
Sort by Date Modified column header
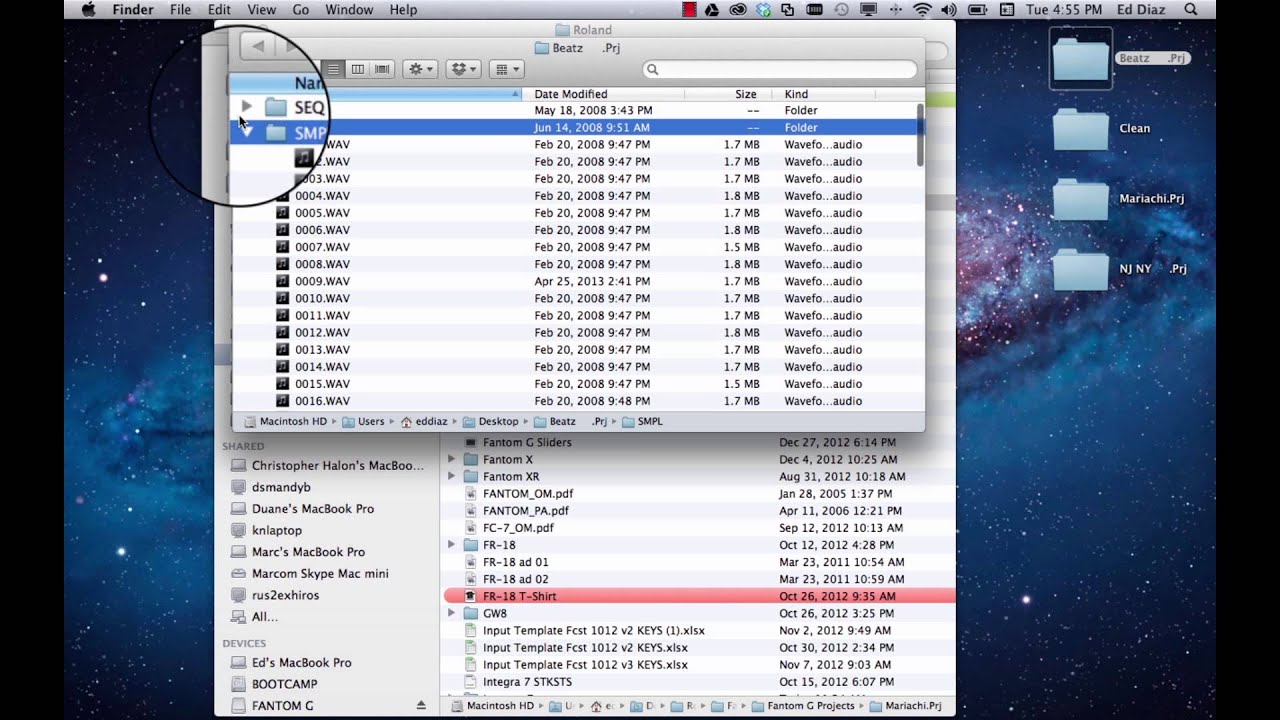(x=603, y=94)
